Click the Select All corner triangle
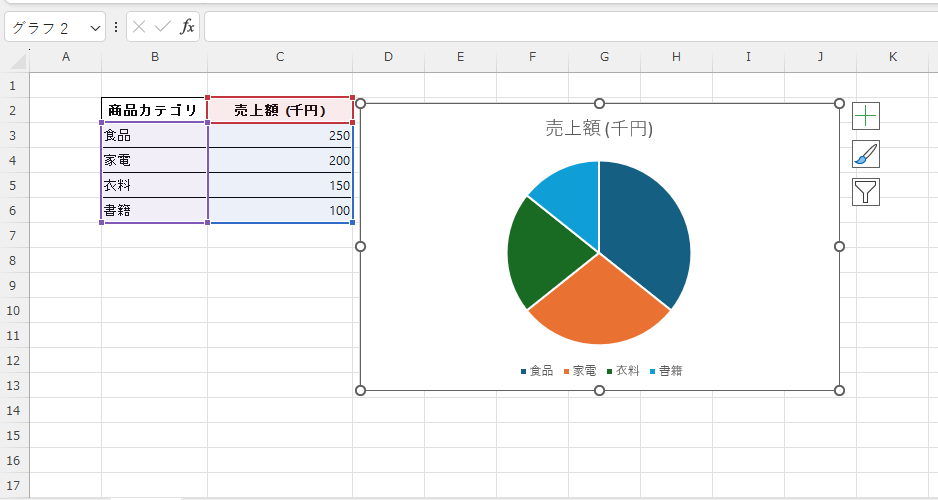 point(18,60)
